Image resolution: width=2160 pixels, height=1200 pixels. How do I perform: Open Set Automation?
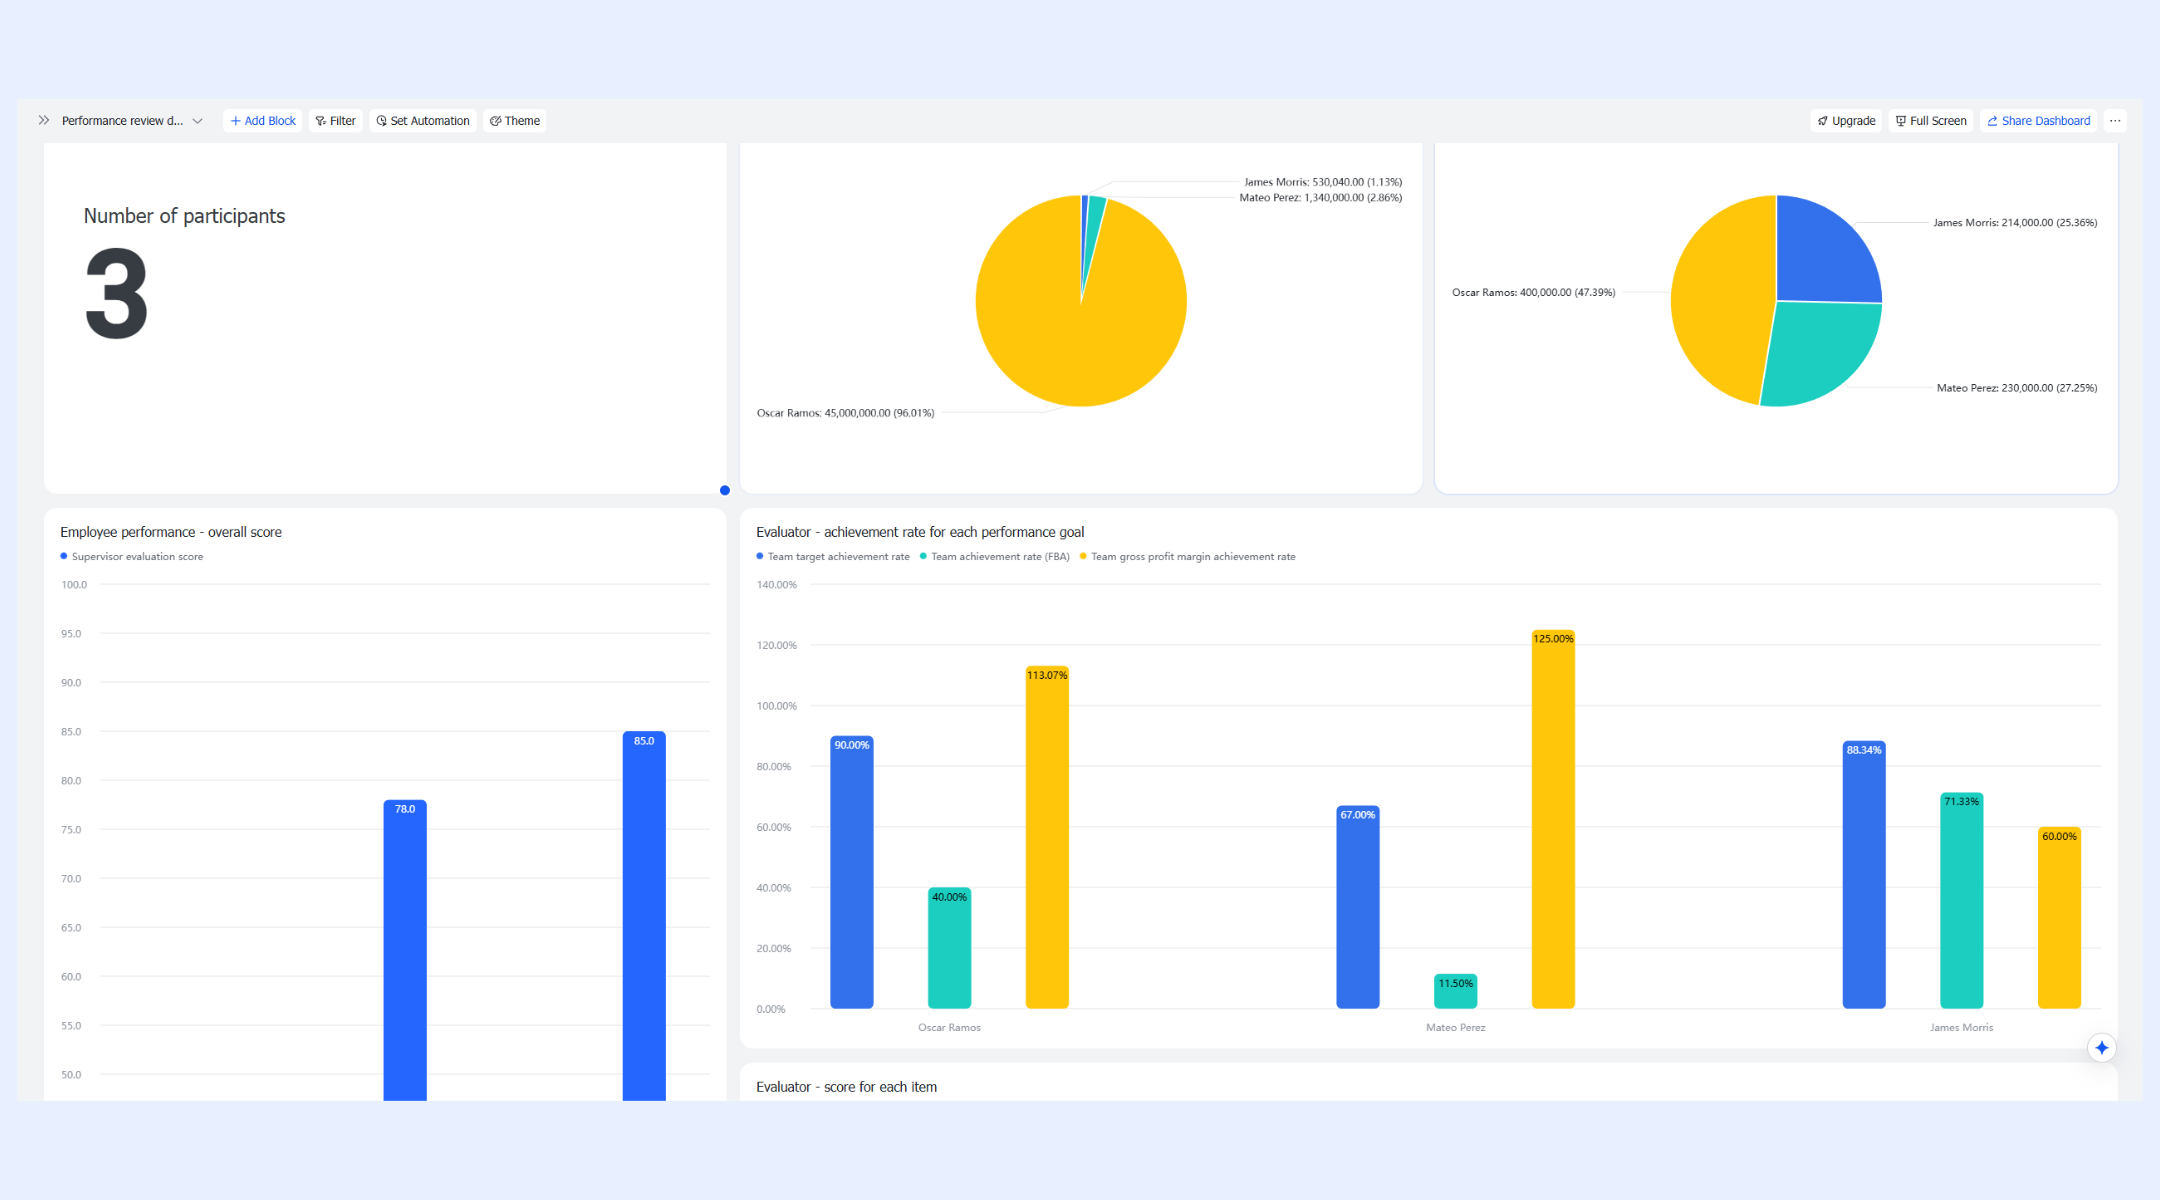tap(423, 121)
